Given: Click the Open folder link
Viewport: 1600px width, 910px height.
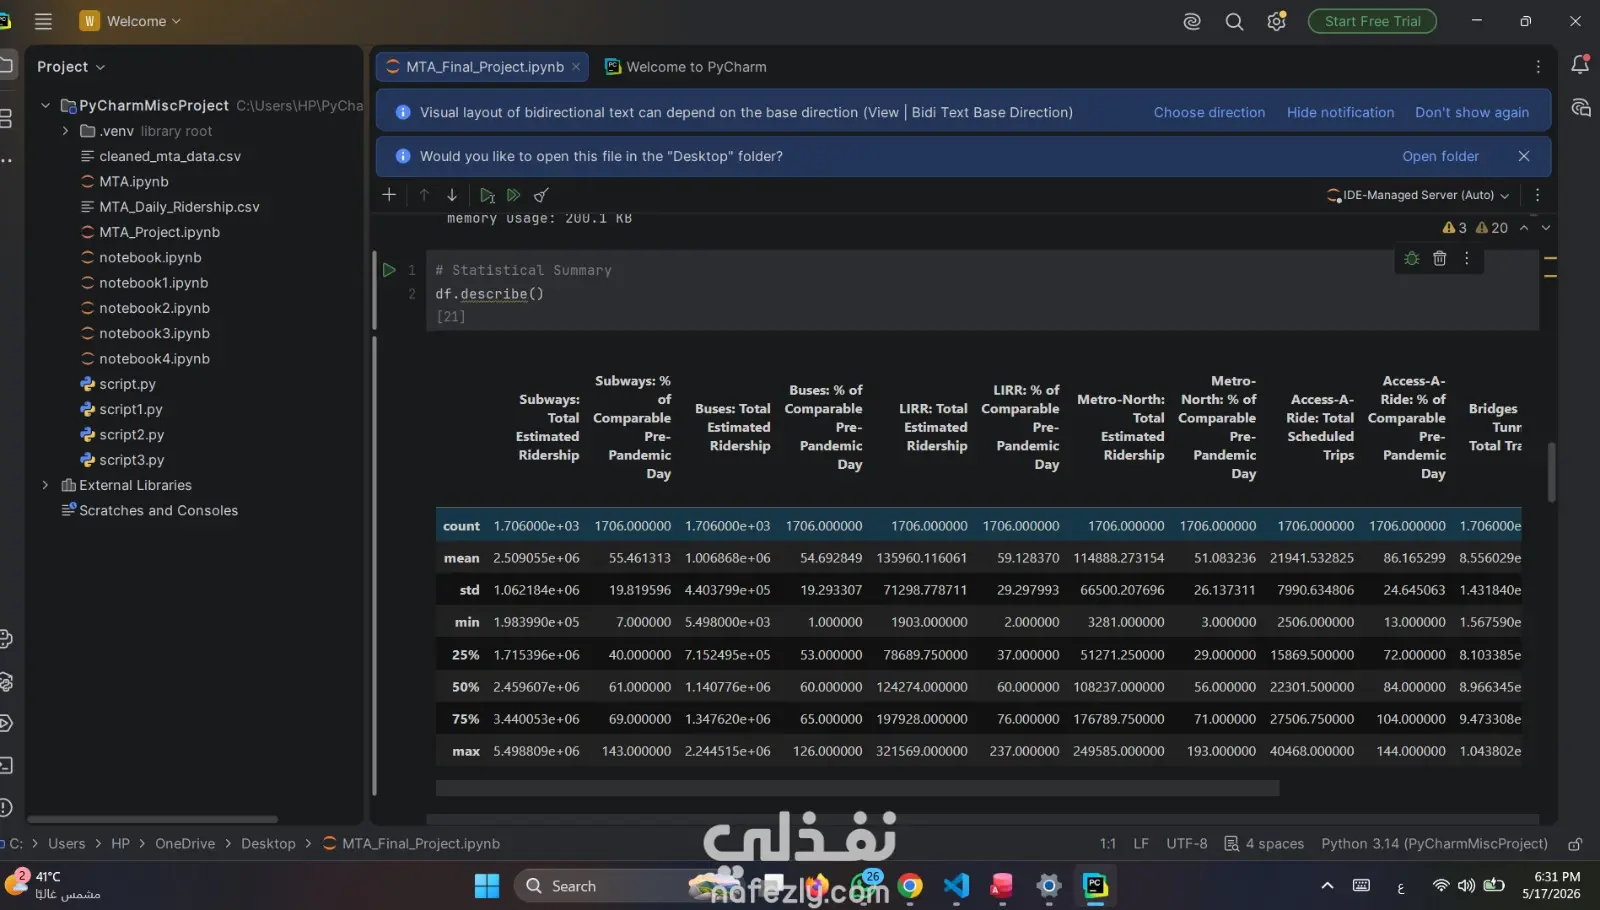Looking at the screenshot, I should coord(1440,156).
